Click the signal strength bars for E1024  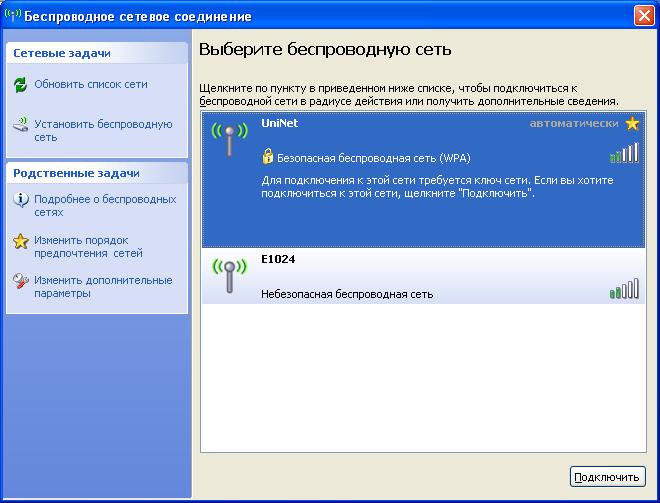[x=623, y=290]
